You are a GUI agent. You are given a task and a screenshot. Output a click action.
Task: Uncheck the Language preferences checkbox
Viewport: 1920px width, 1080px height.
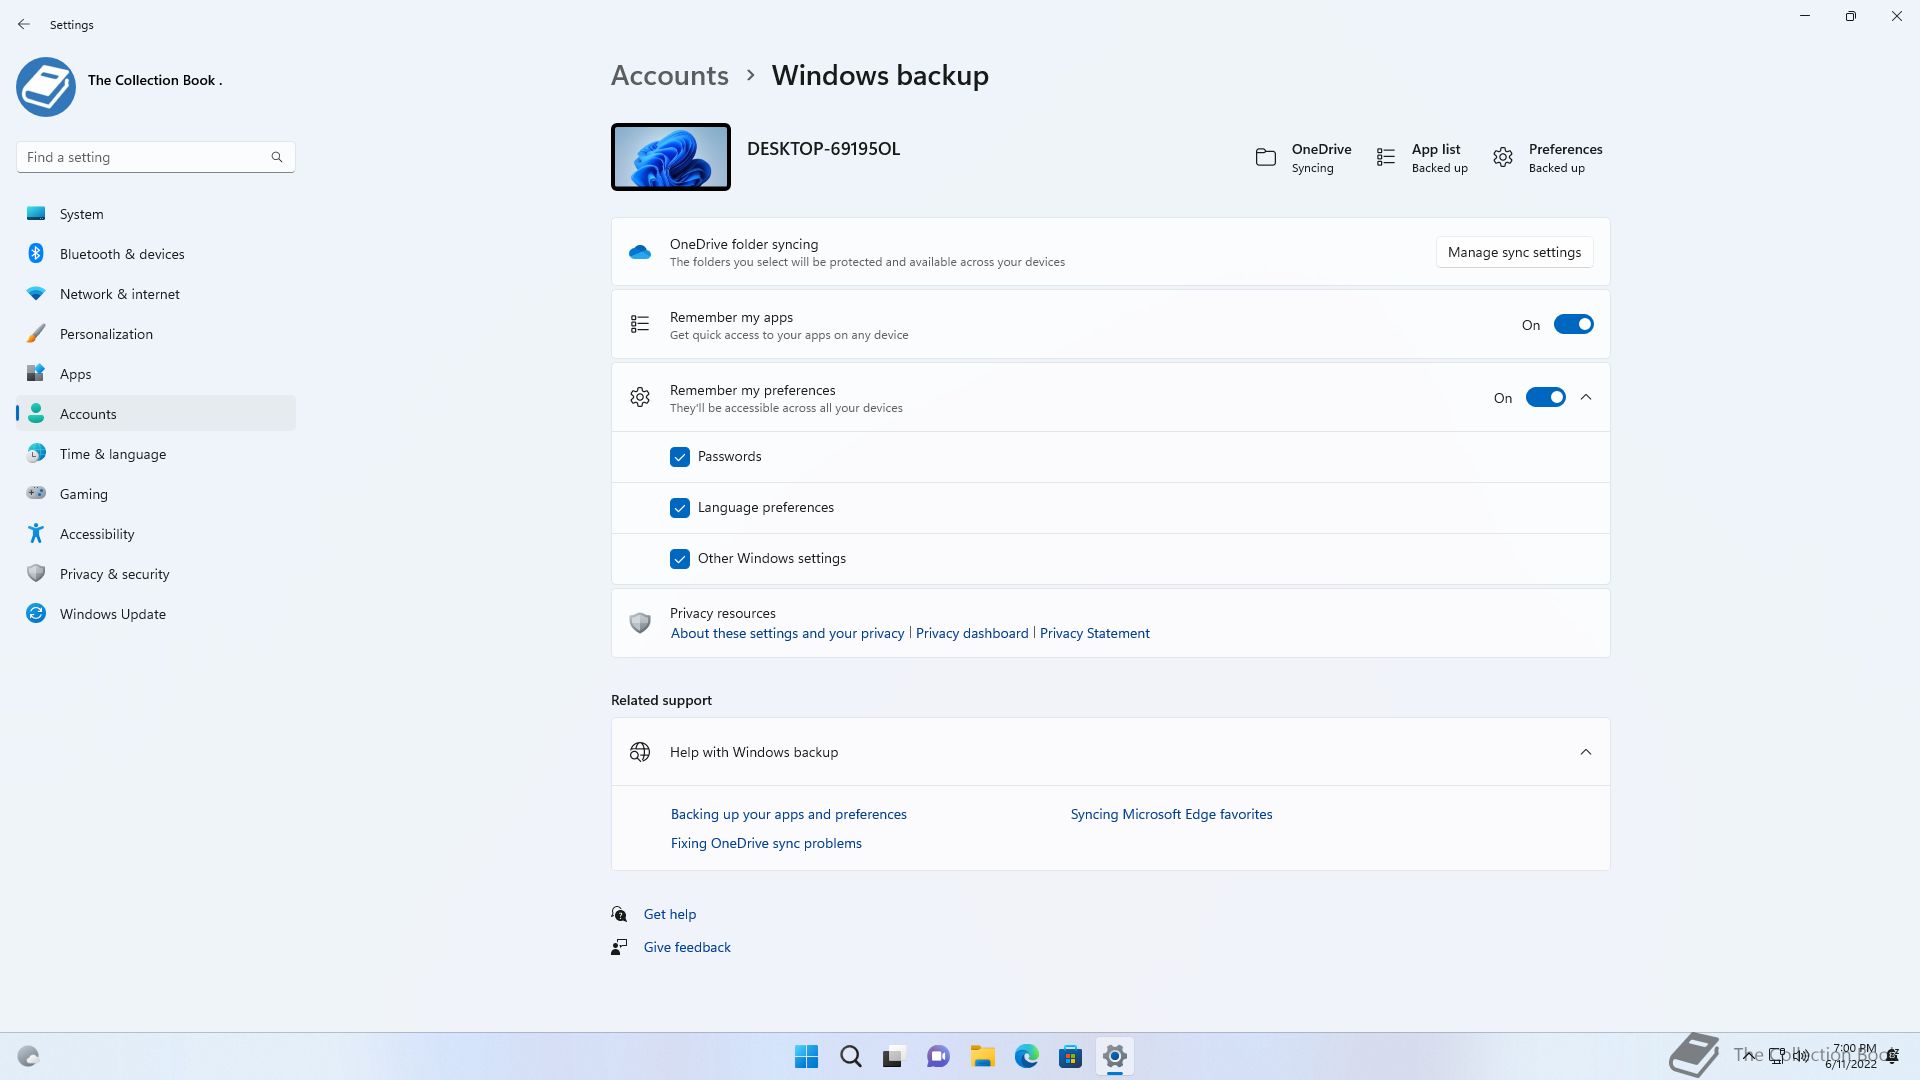(680, 508)
